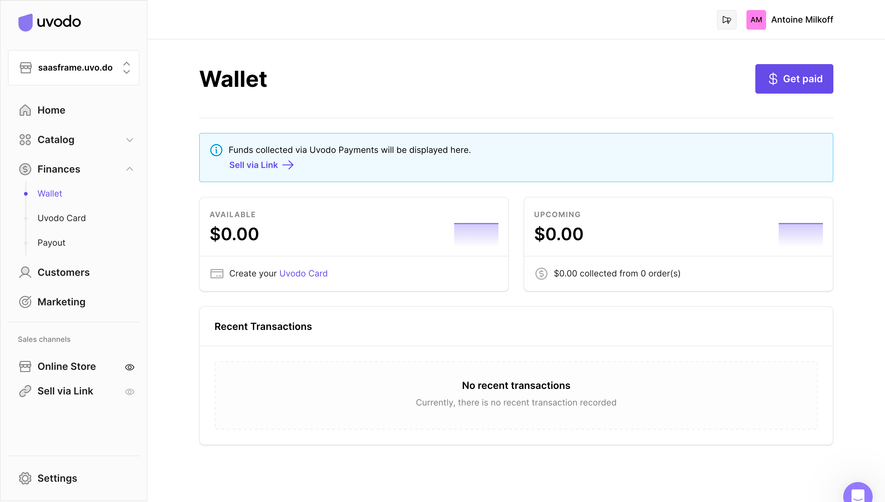Image resolution: width=885 pixels, height=502 pixels.
Task: Click the dollar icon beside collected orders
Action: 541,273
